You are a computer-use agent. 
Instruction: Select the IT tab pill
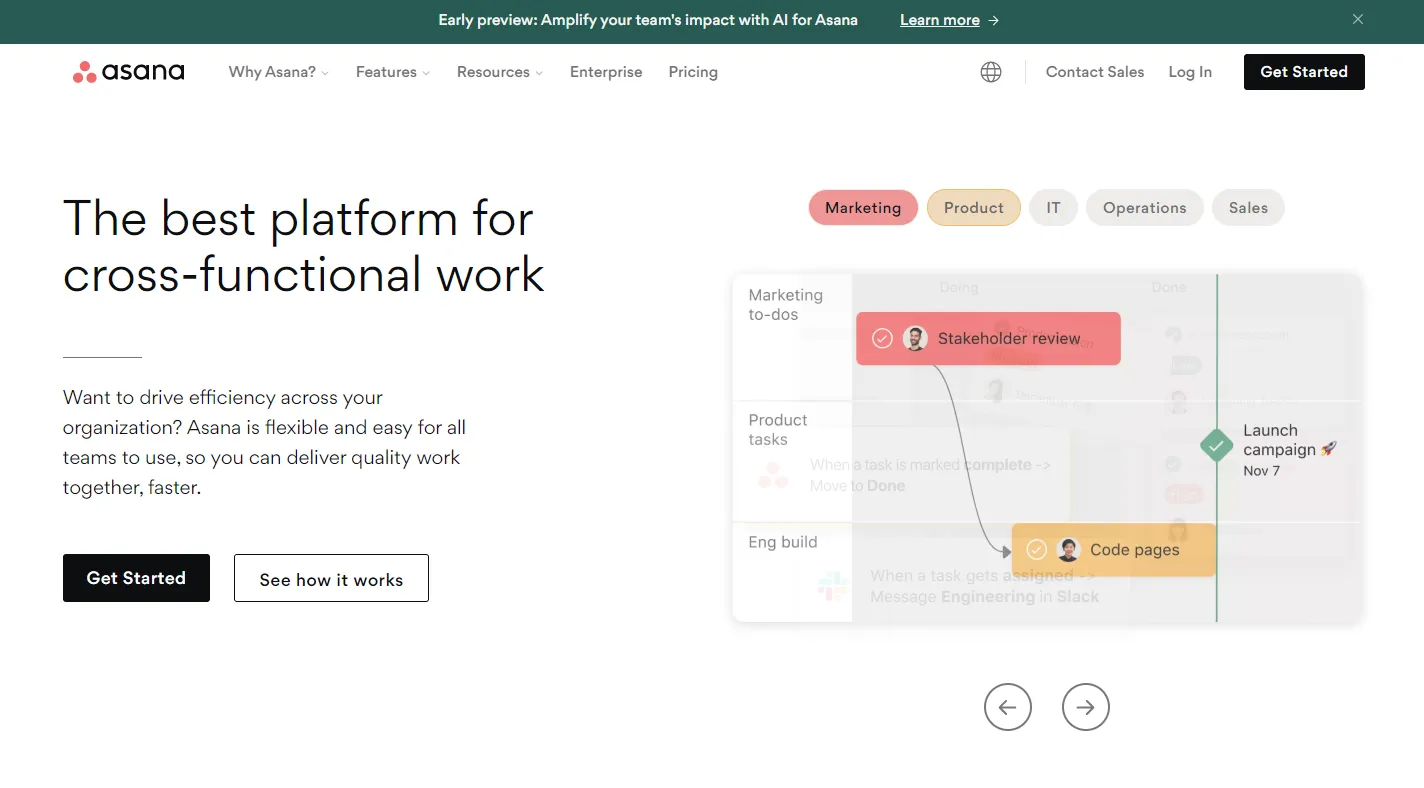[1053, 208]
